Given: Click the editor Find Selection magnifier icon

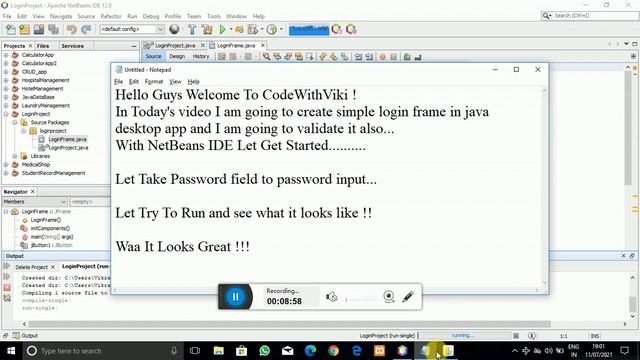Looking at the screenshot, I should (x=266, y=57).
